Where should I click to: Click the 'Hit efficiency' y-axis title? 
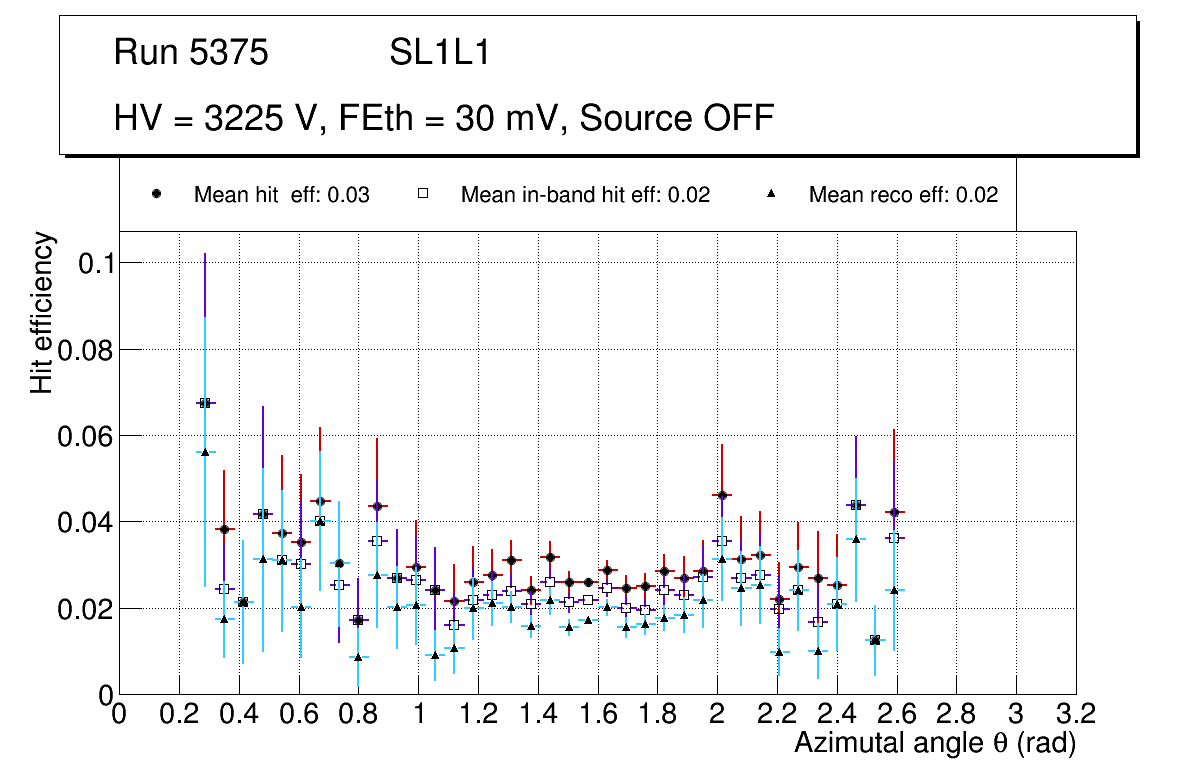pos(42,312)
